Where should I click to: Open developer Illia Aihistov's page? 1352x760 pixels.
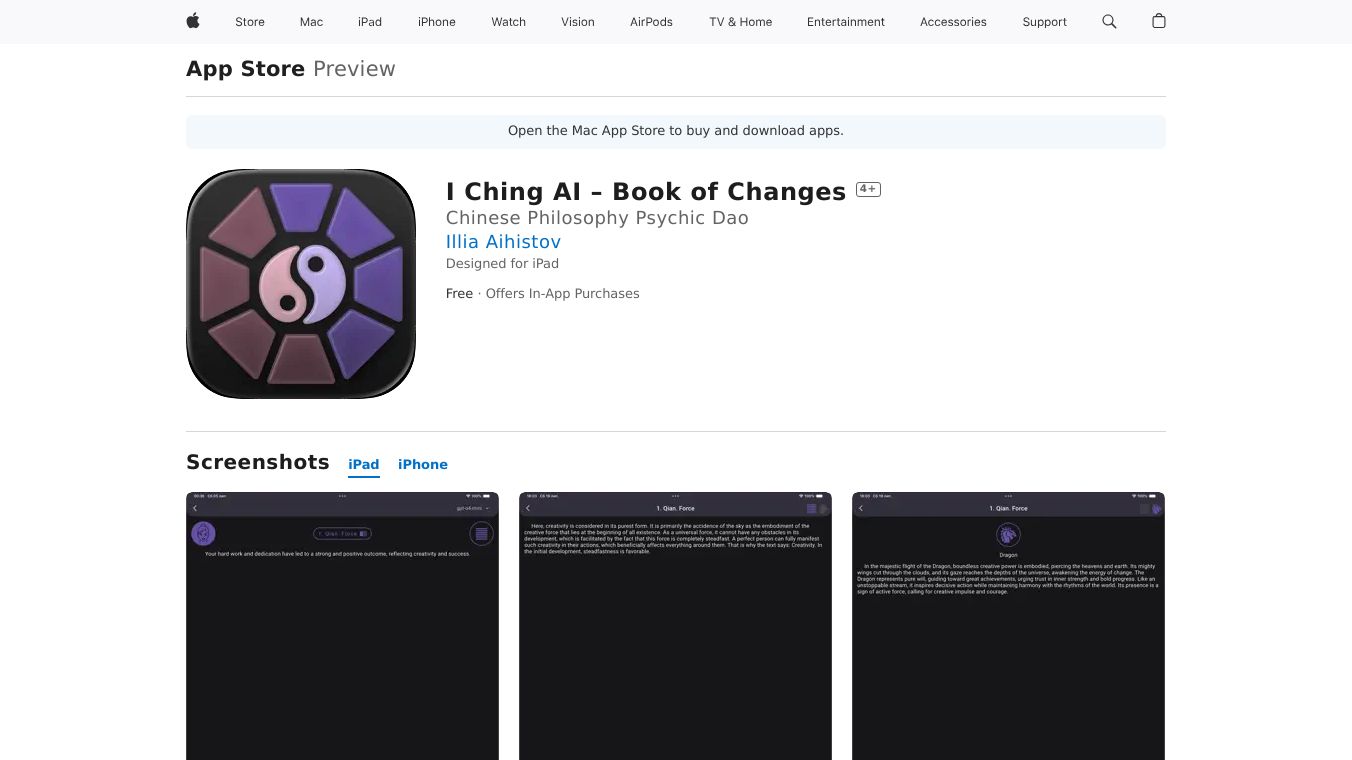(x=503, y=242)
